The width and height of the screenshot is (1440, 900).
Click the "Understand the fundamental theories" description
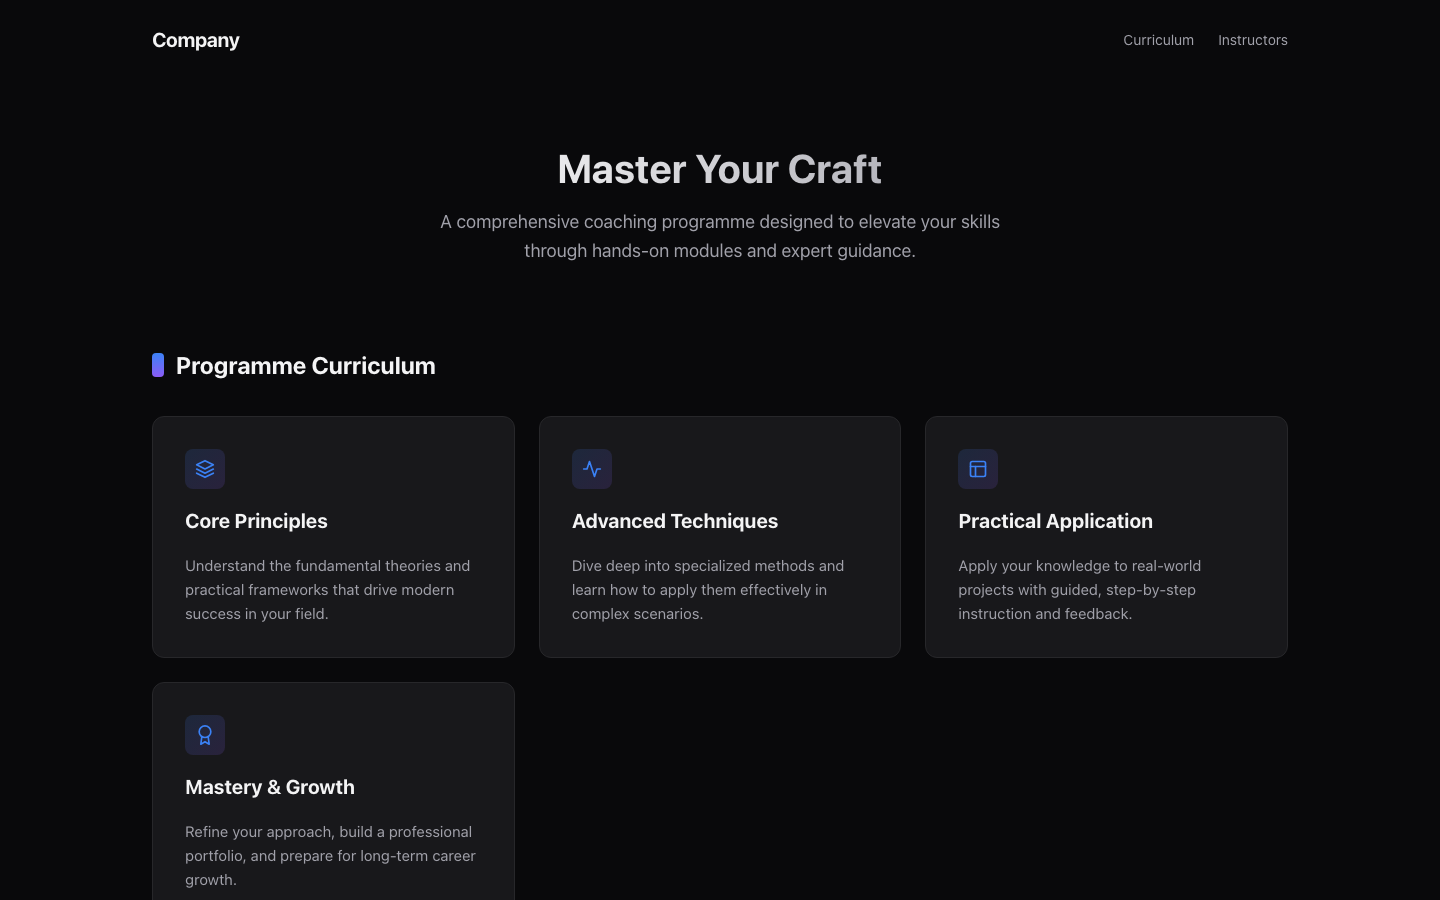(328, 590)
